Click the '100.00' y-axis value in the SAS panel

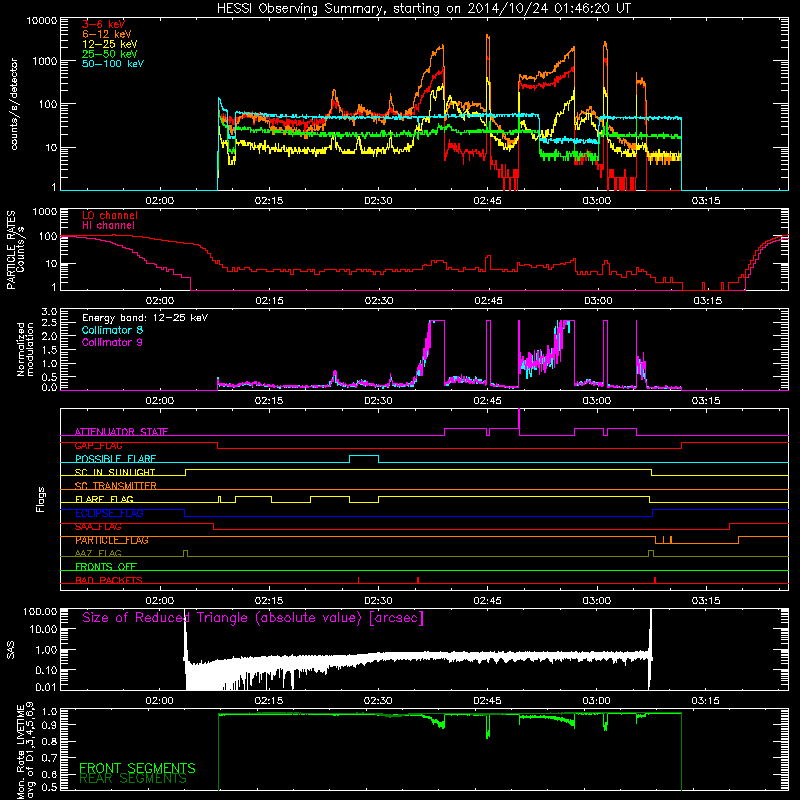click(x=40, y=611)
